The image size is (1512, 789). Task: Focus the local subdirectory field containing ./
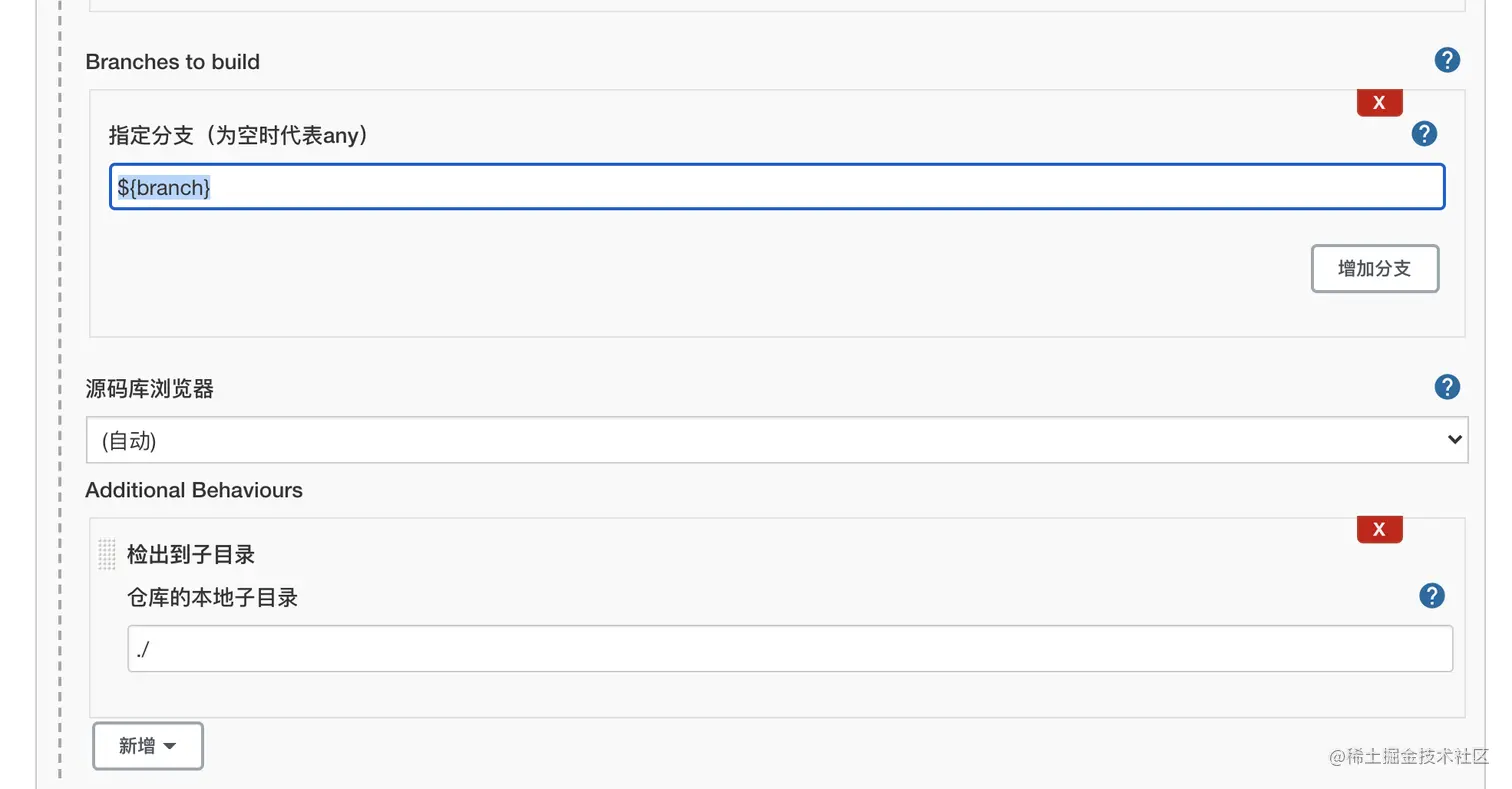[789, 649]
